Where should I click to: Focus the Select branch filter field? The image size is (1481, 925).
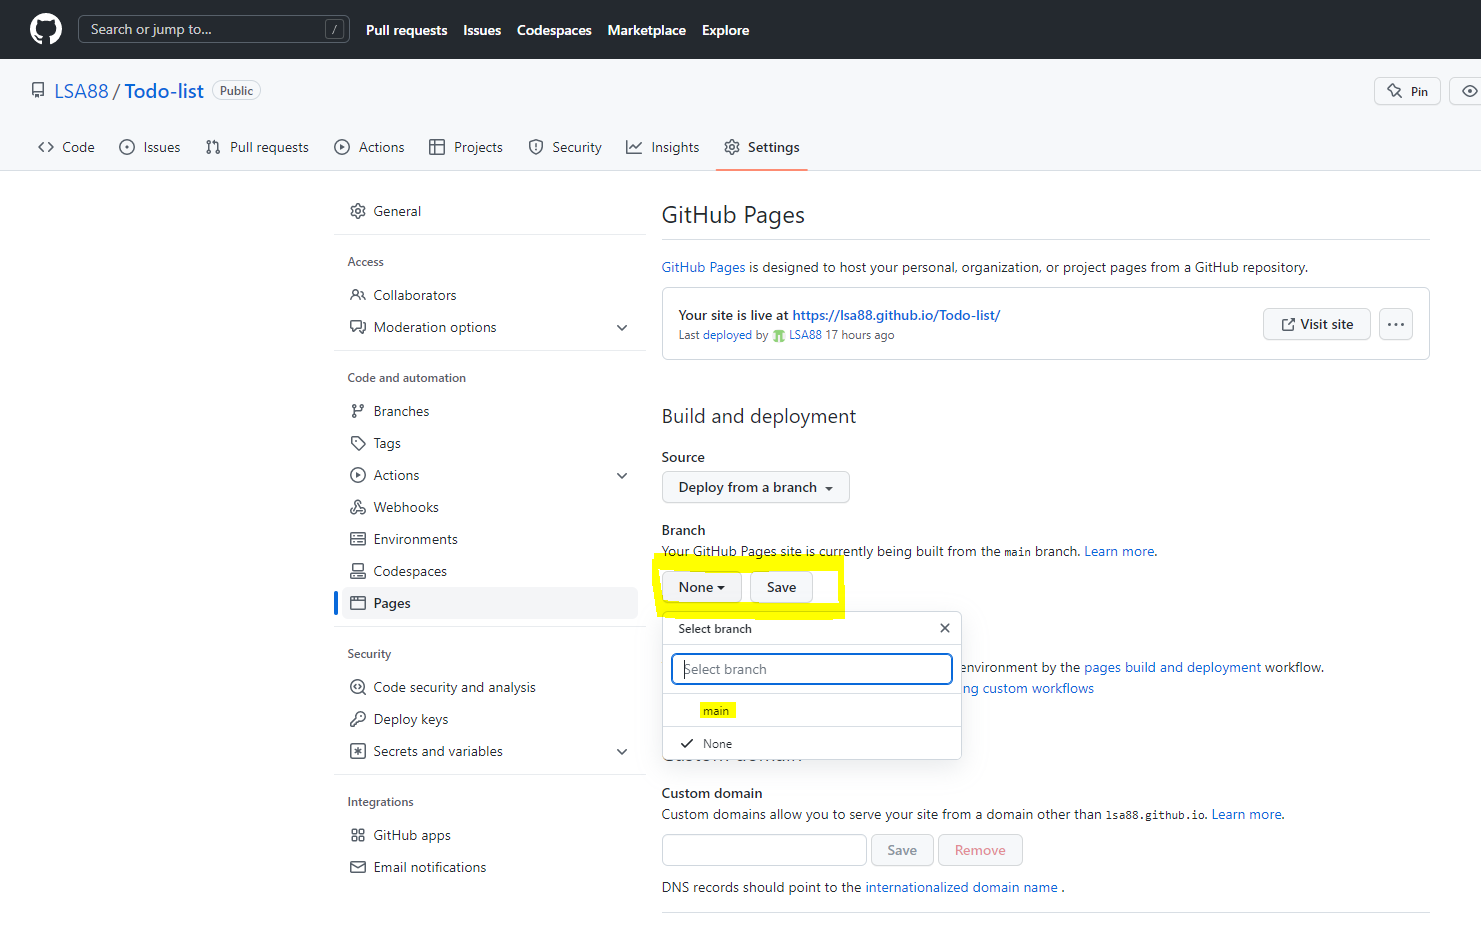pyautogui.click(x=812, y=669)
